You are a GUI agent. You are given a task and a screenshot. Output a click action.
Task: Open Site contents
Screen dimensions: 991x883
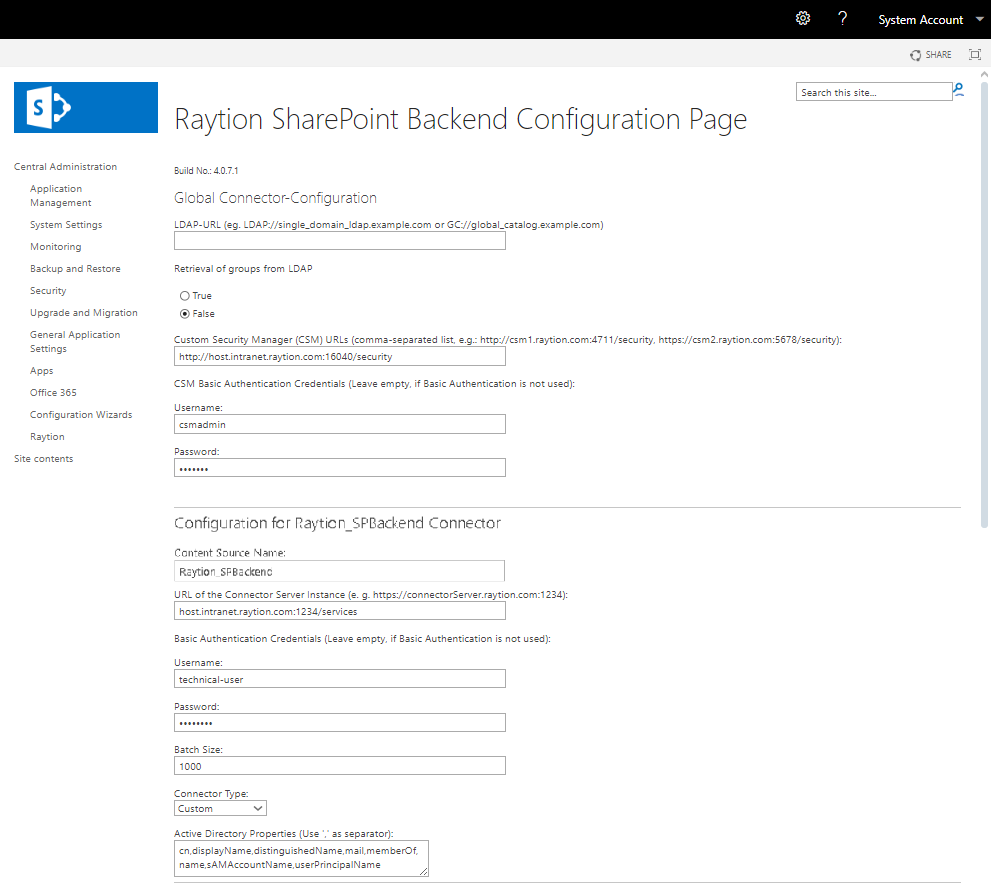pos(43,459)
